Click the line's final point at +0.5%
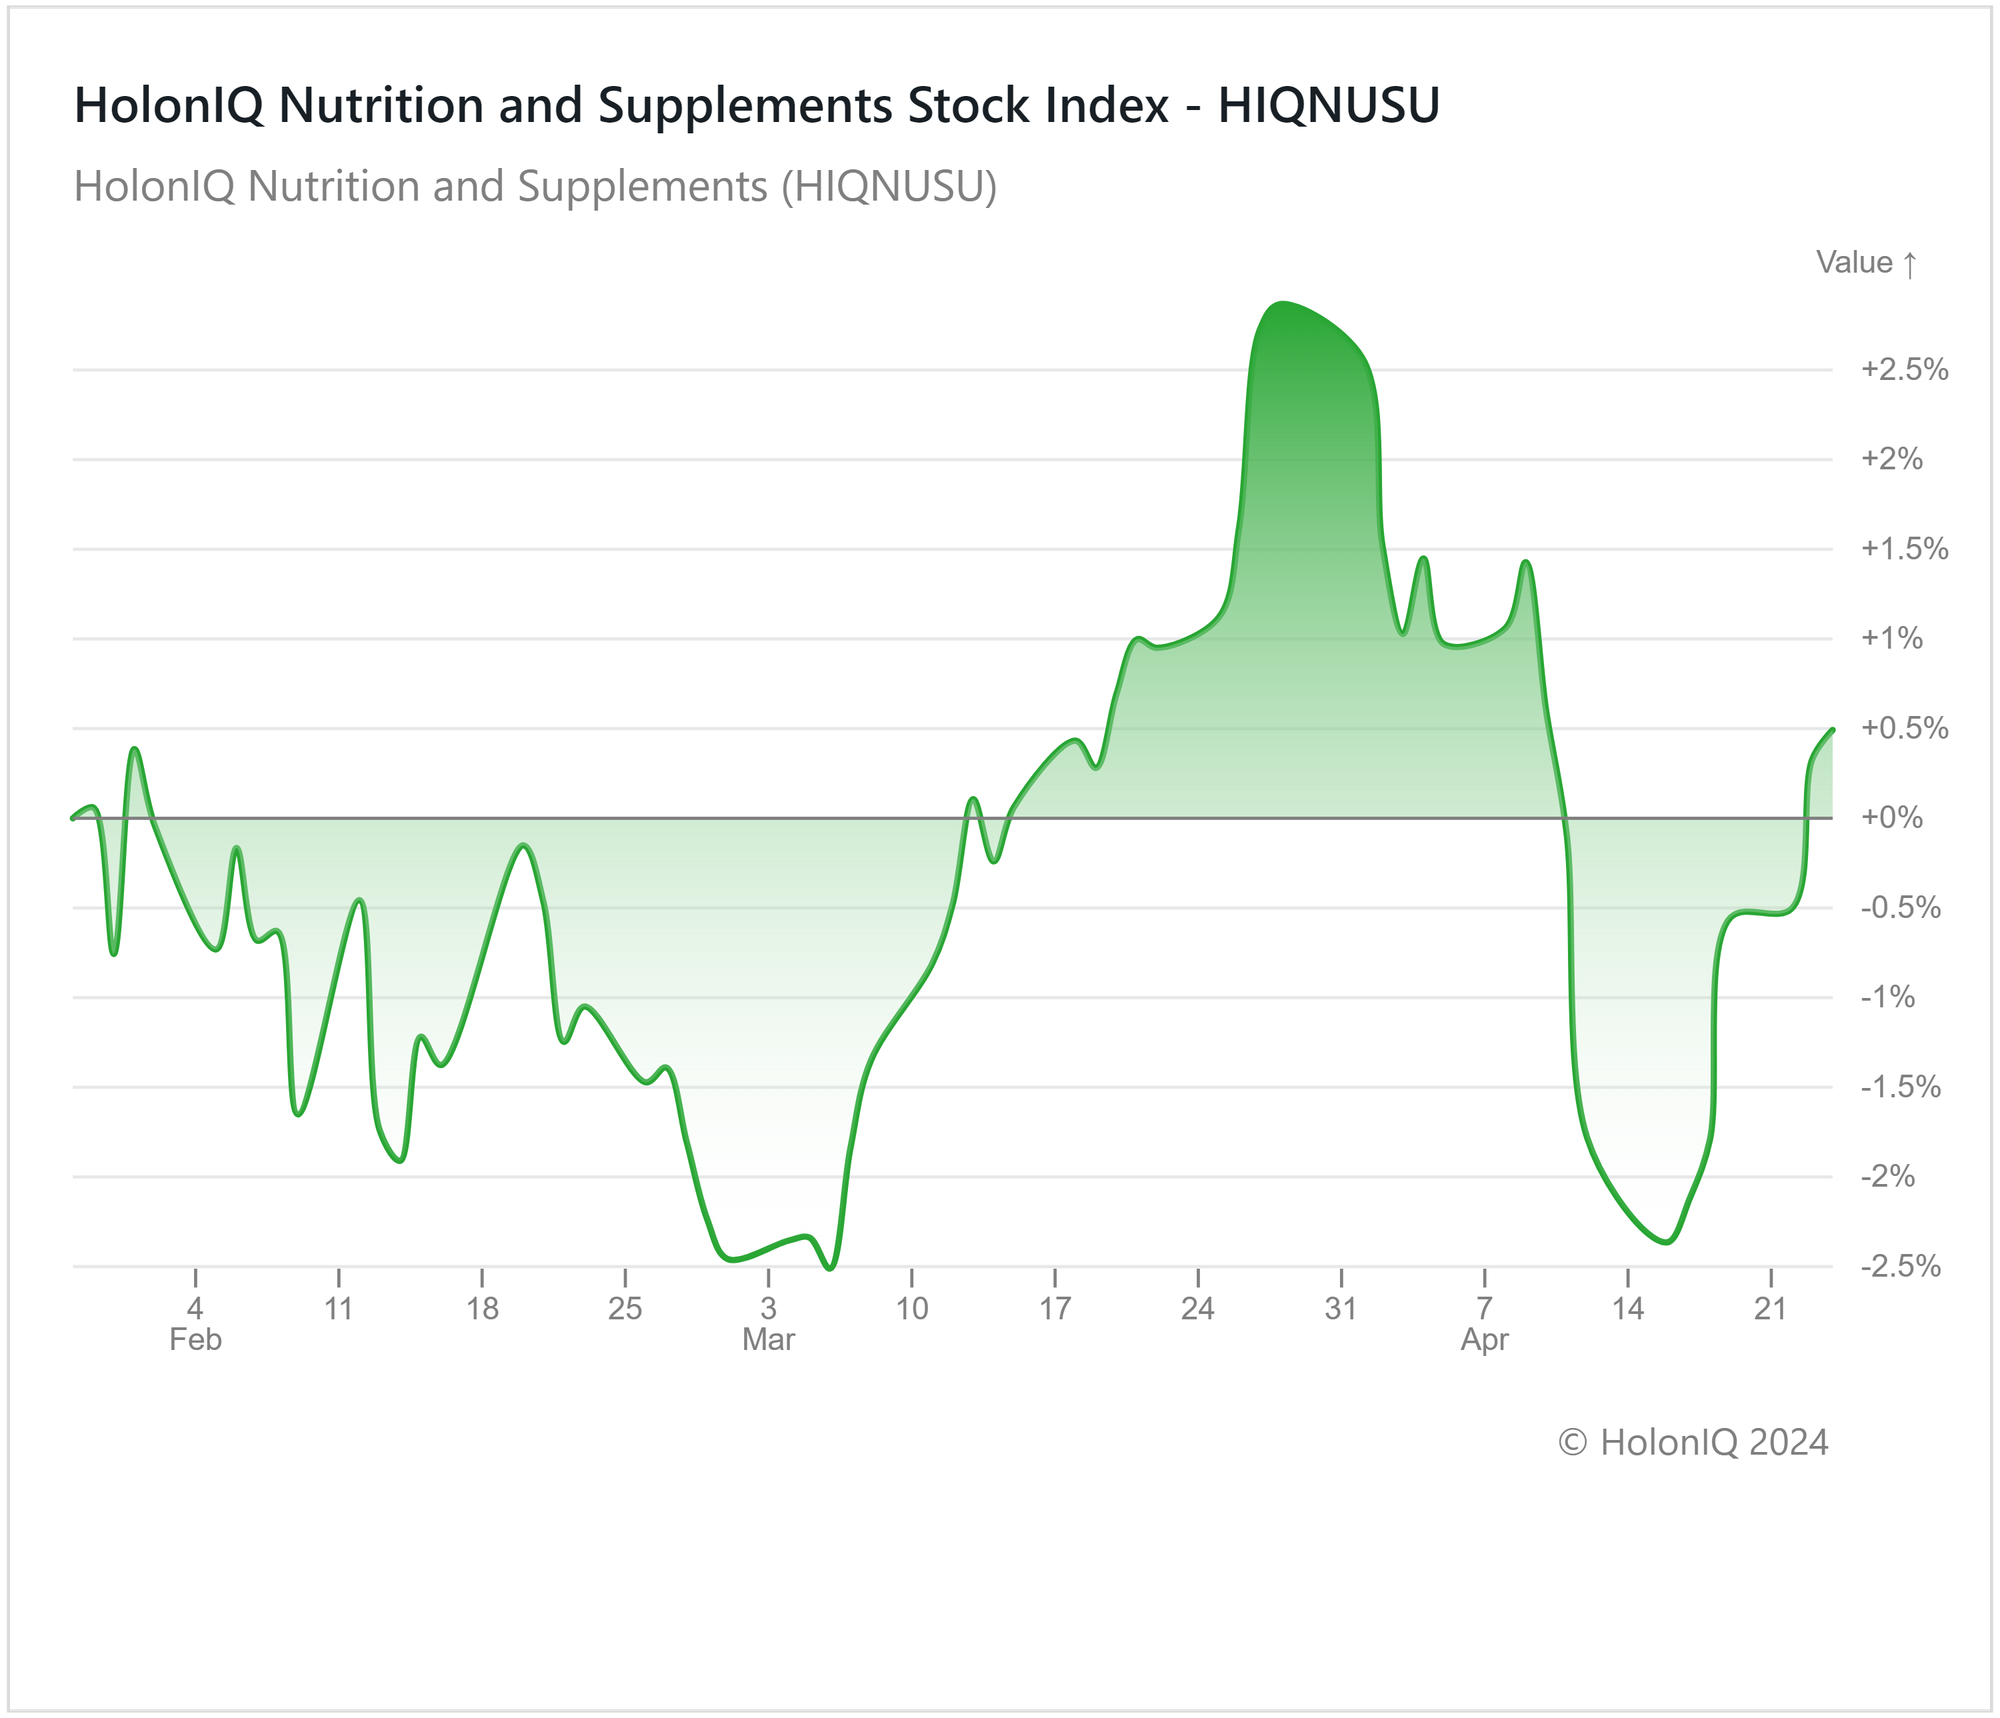 click(1832, 729)
